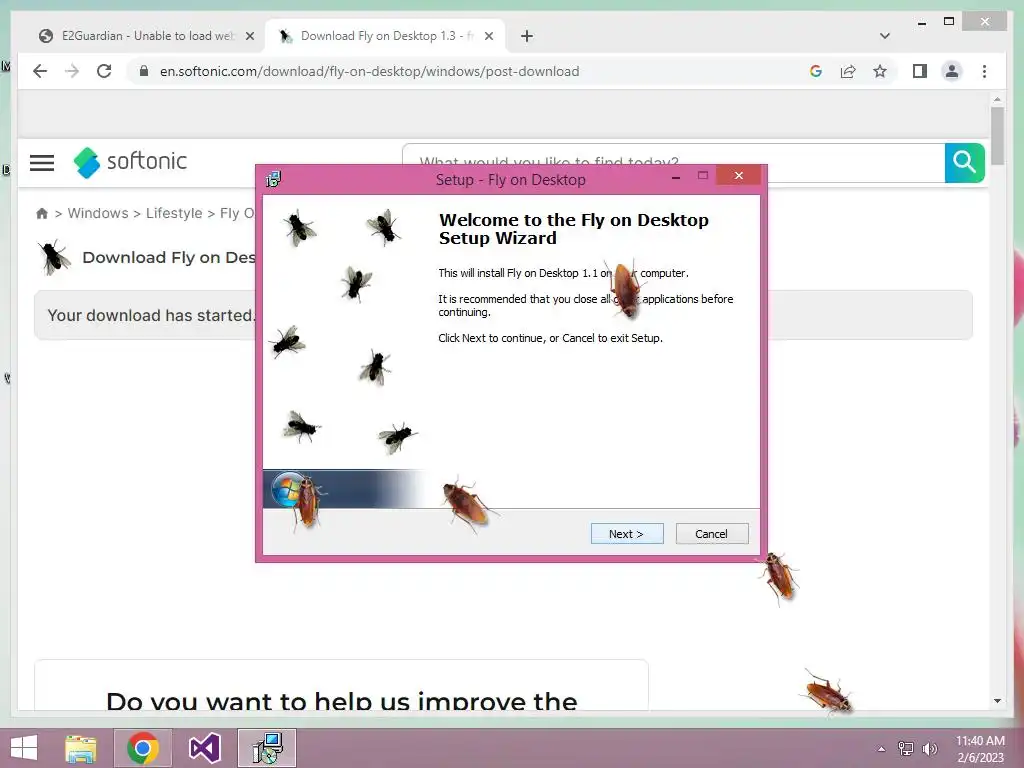The image size is (1024, 768).
Task: Show hidden system tray icons
Action: point(881,749)
